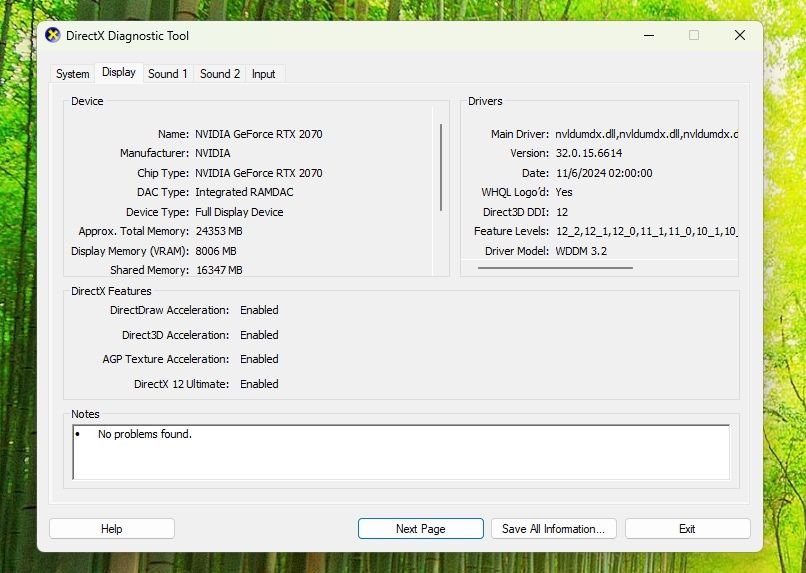Click the Direct3D DDI value '12'
Viewport: 806px width, 573px height.
point(562,212)
